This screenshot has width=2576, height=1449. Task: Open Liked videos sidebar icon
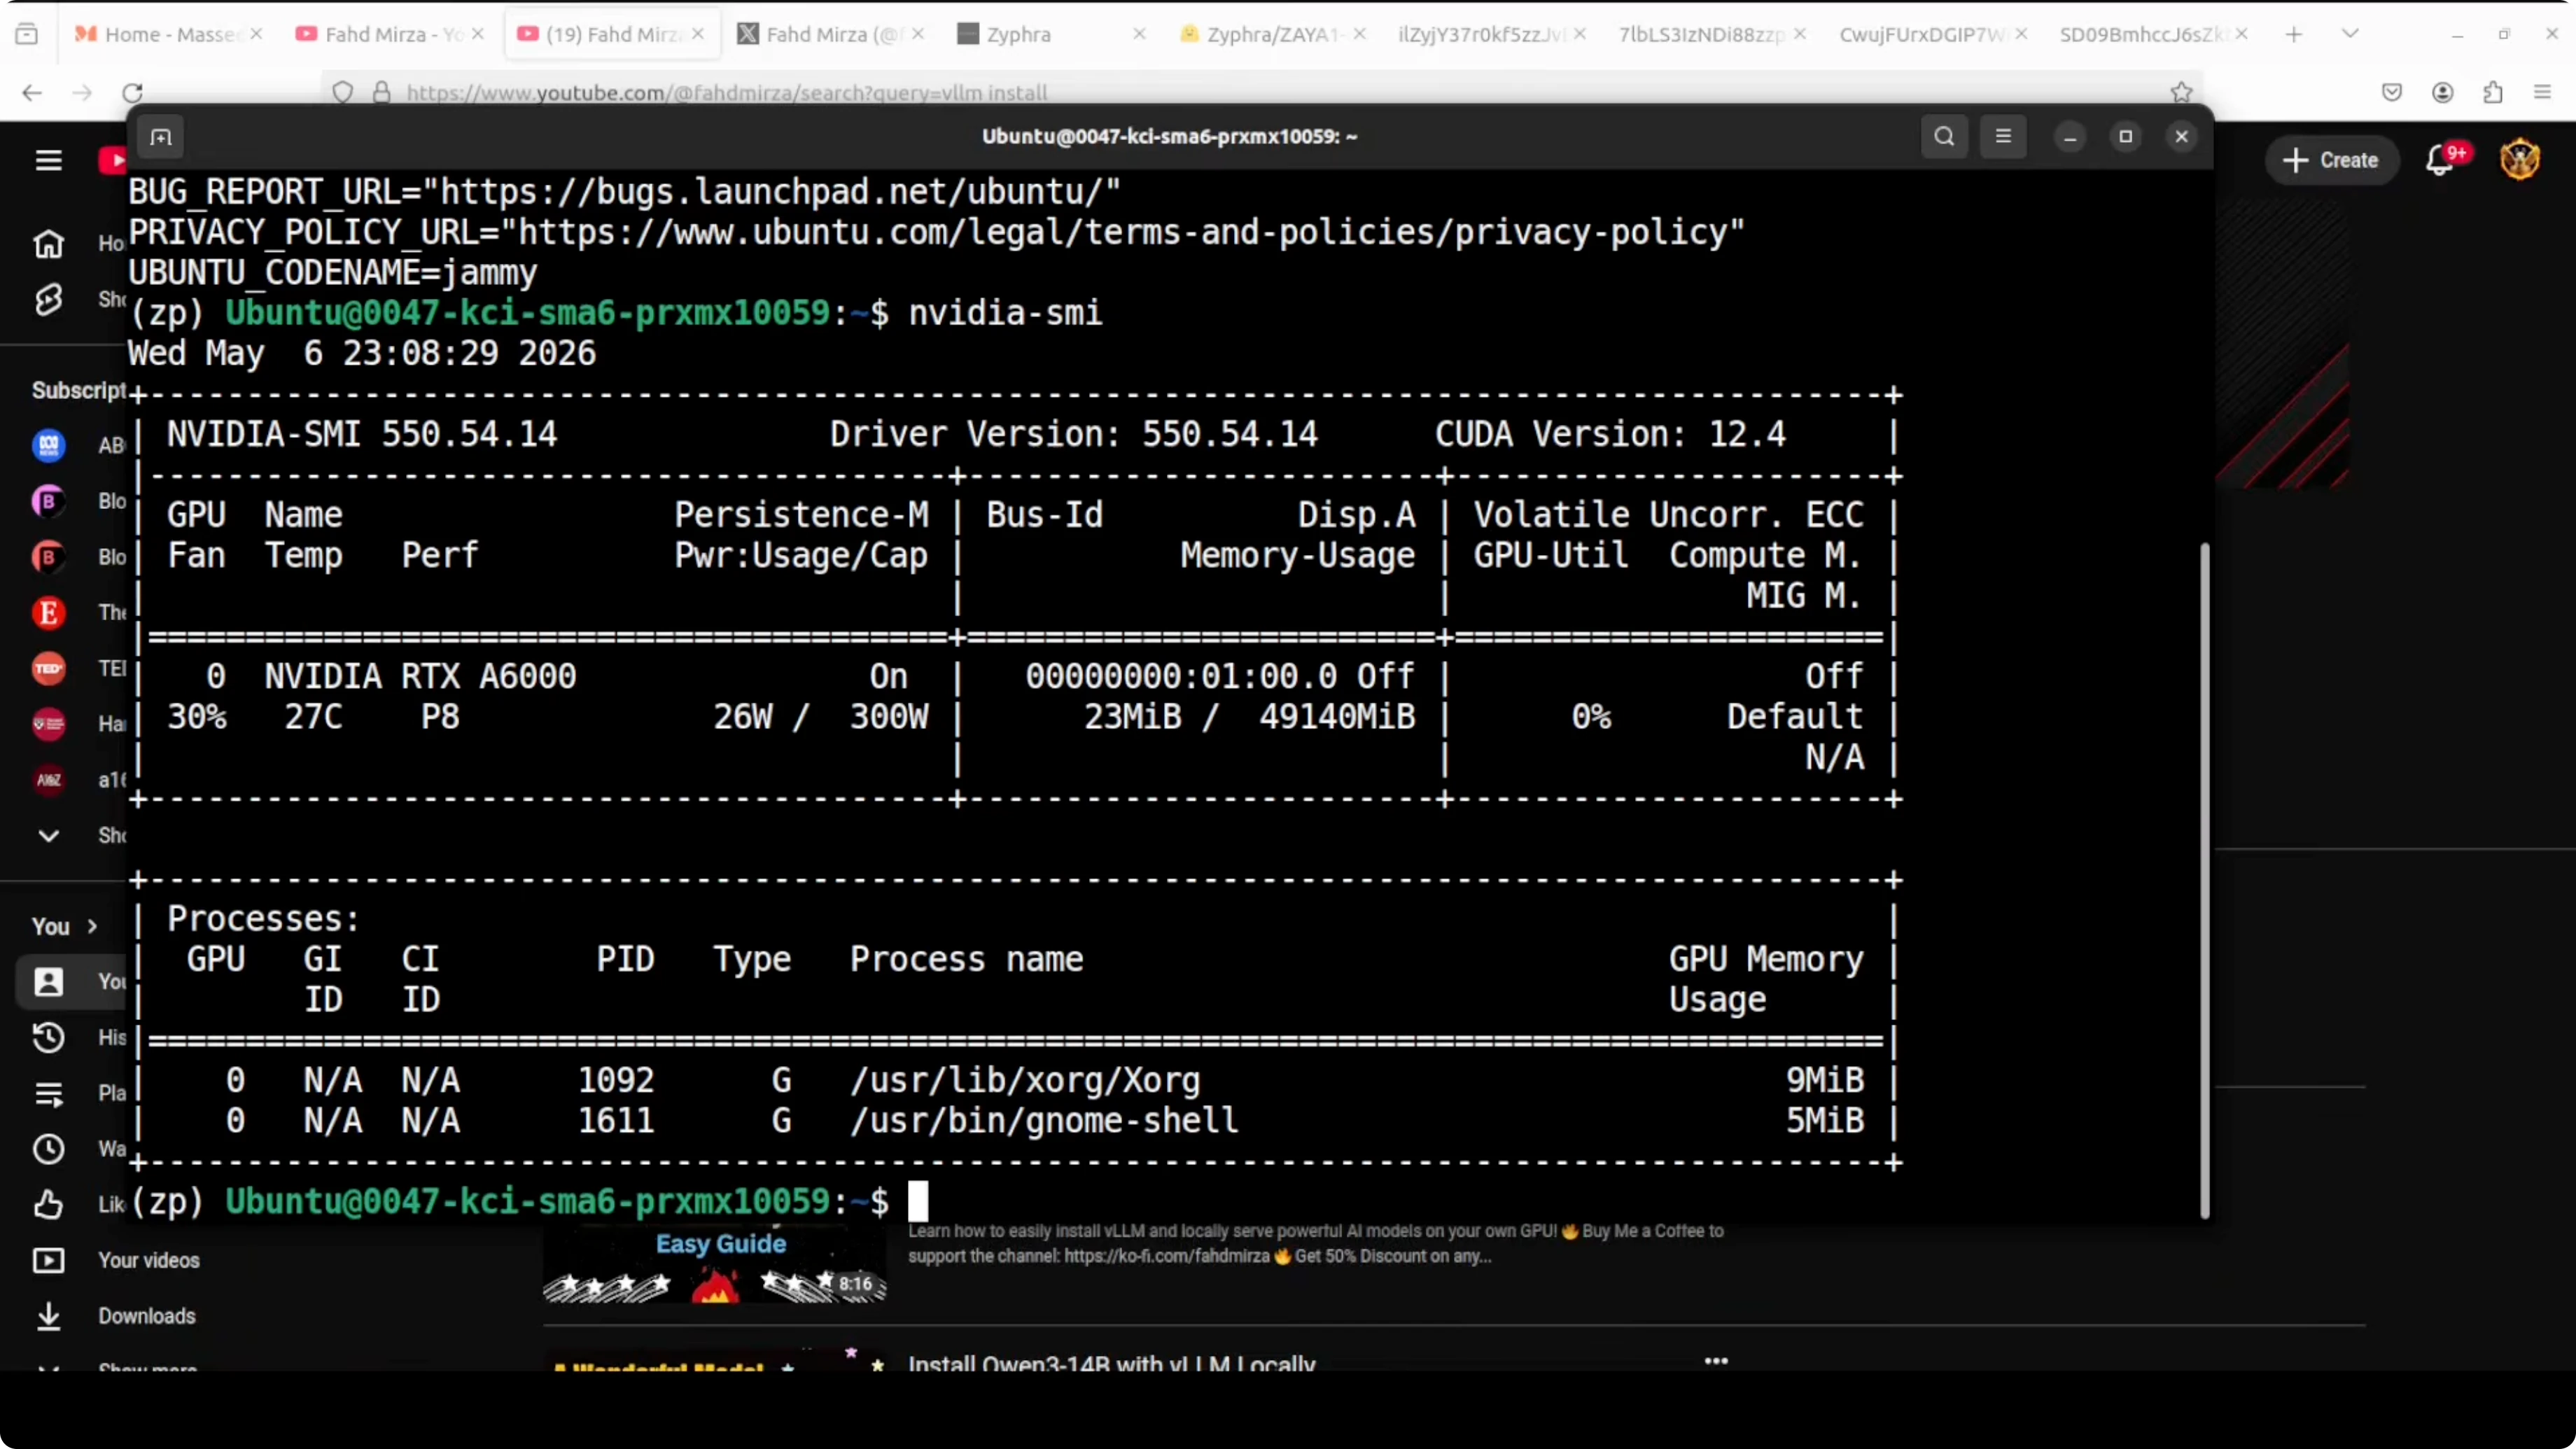[x=48, y=1204]
